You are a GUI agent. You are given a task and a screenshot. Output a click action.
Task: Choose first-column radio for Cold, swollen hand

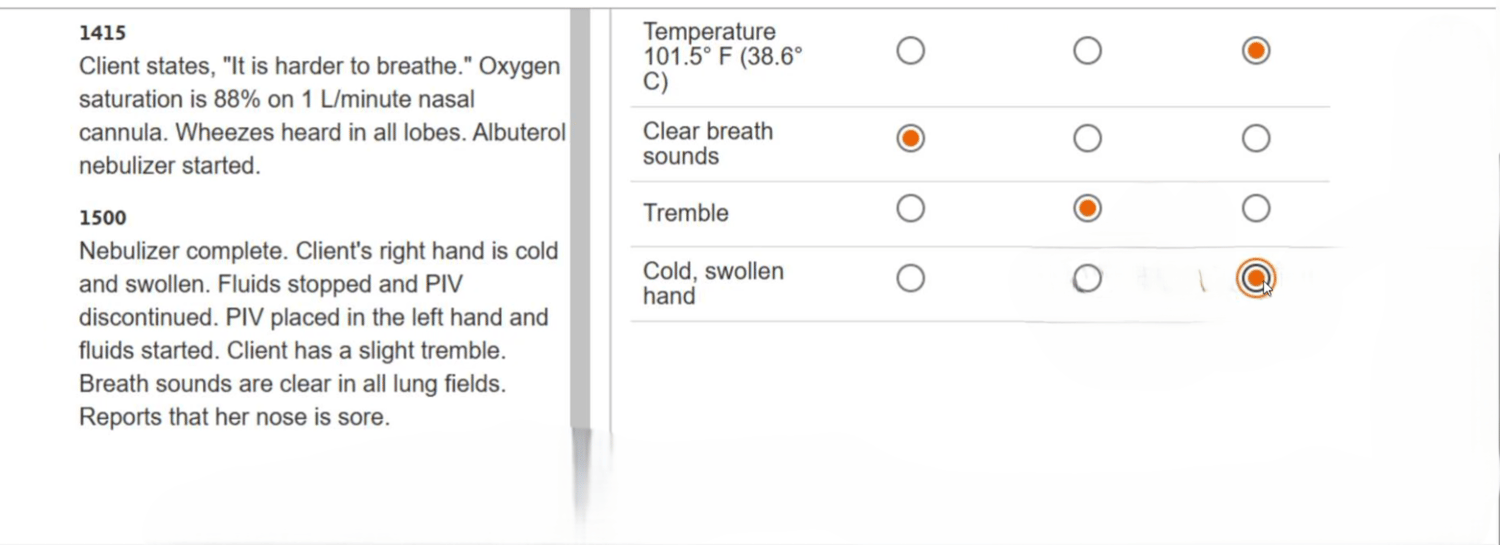[910, 278]
